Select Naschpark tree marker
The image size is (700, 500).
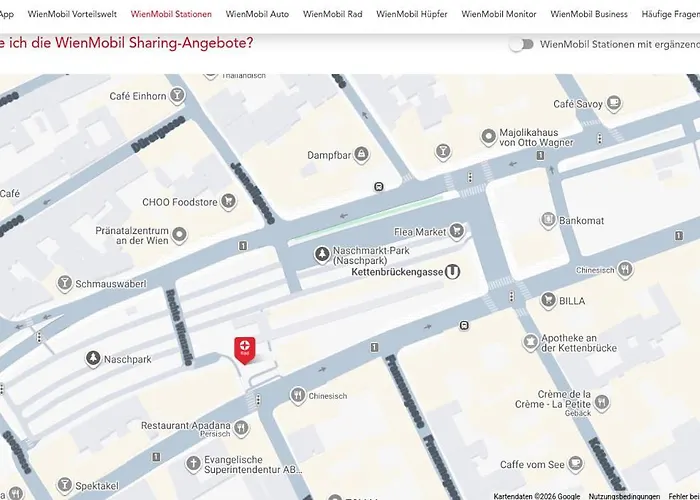click(93, 359)
